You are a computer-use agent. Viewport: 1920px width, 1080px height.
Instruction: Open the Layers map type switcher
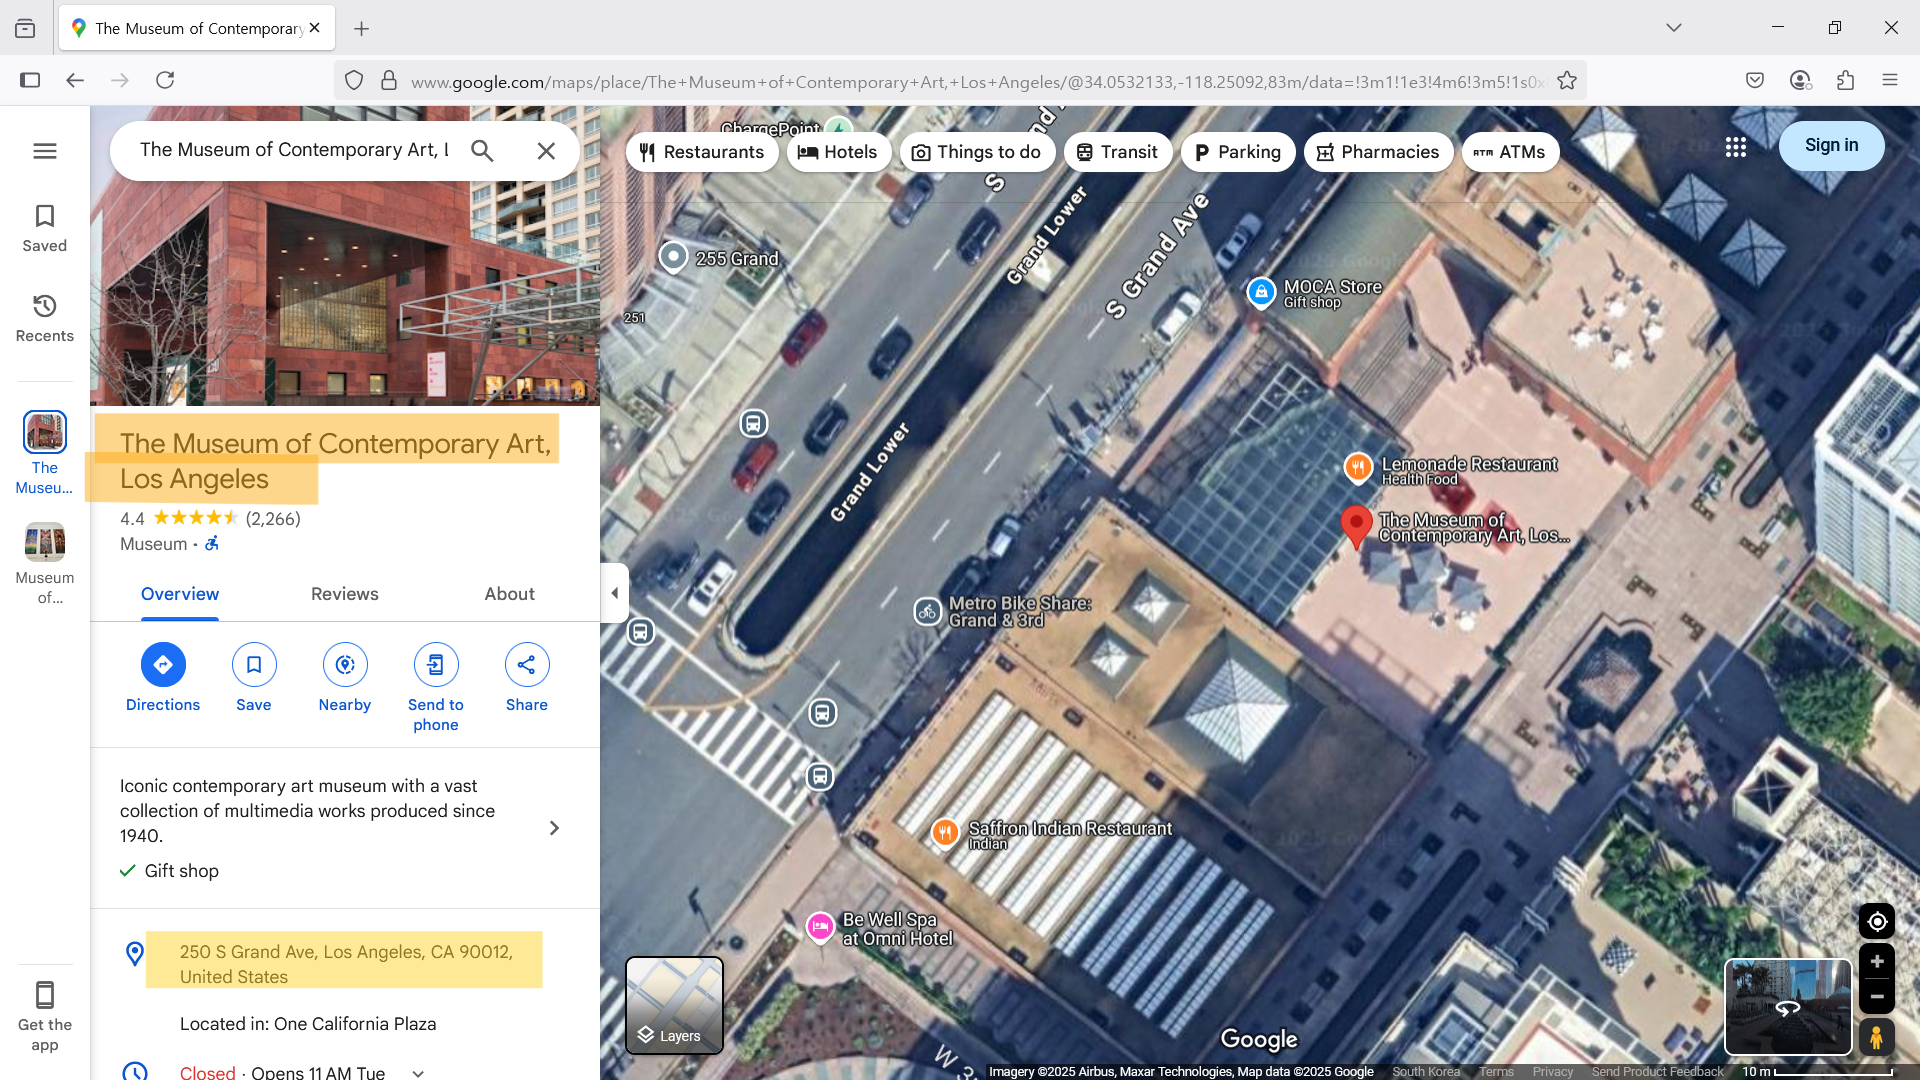(674, 1005)
